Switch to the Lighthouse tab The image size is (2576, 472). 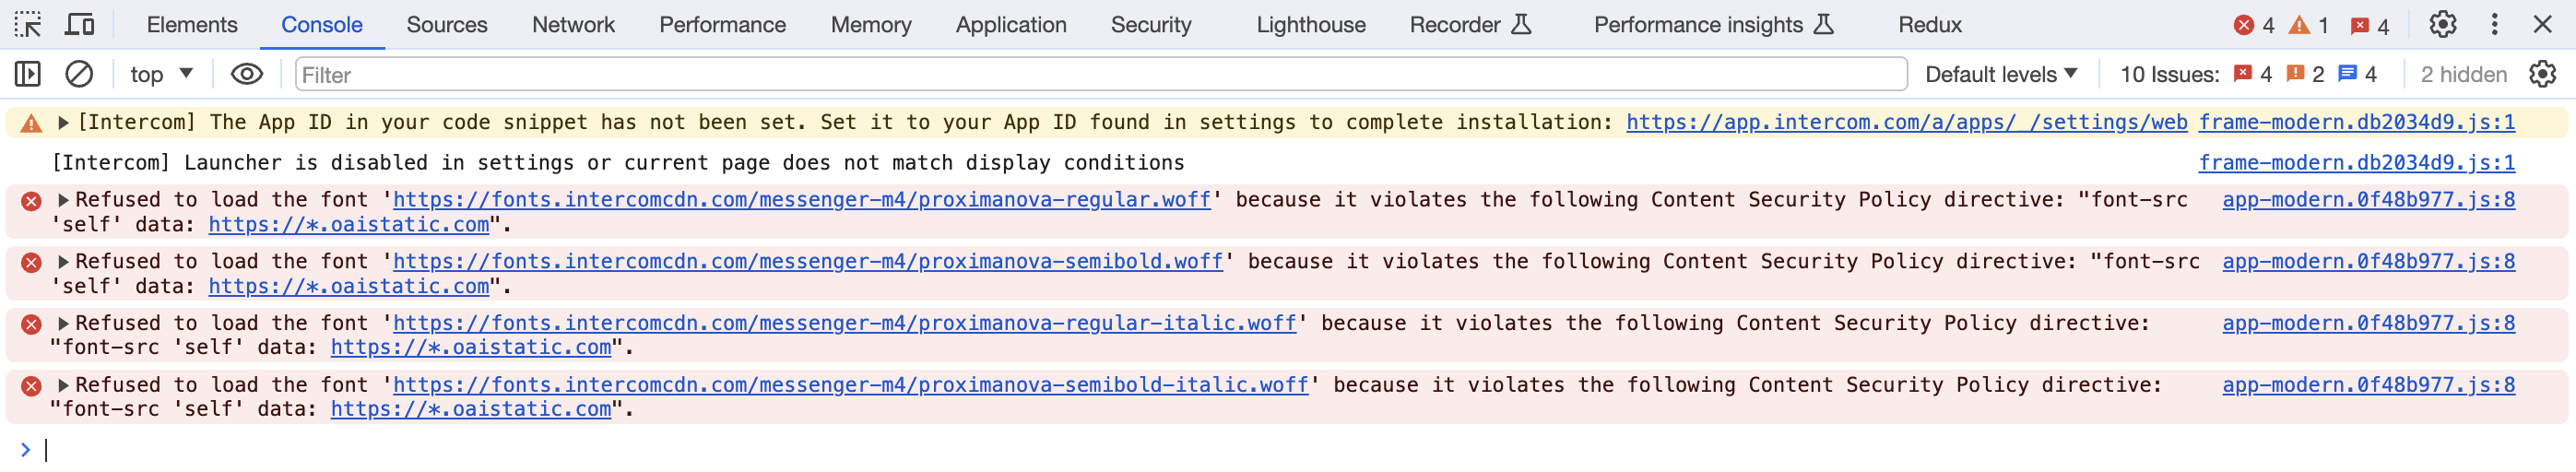1311,25
